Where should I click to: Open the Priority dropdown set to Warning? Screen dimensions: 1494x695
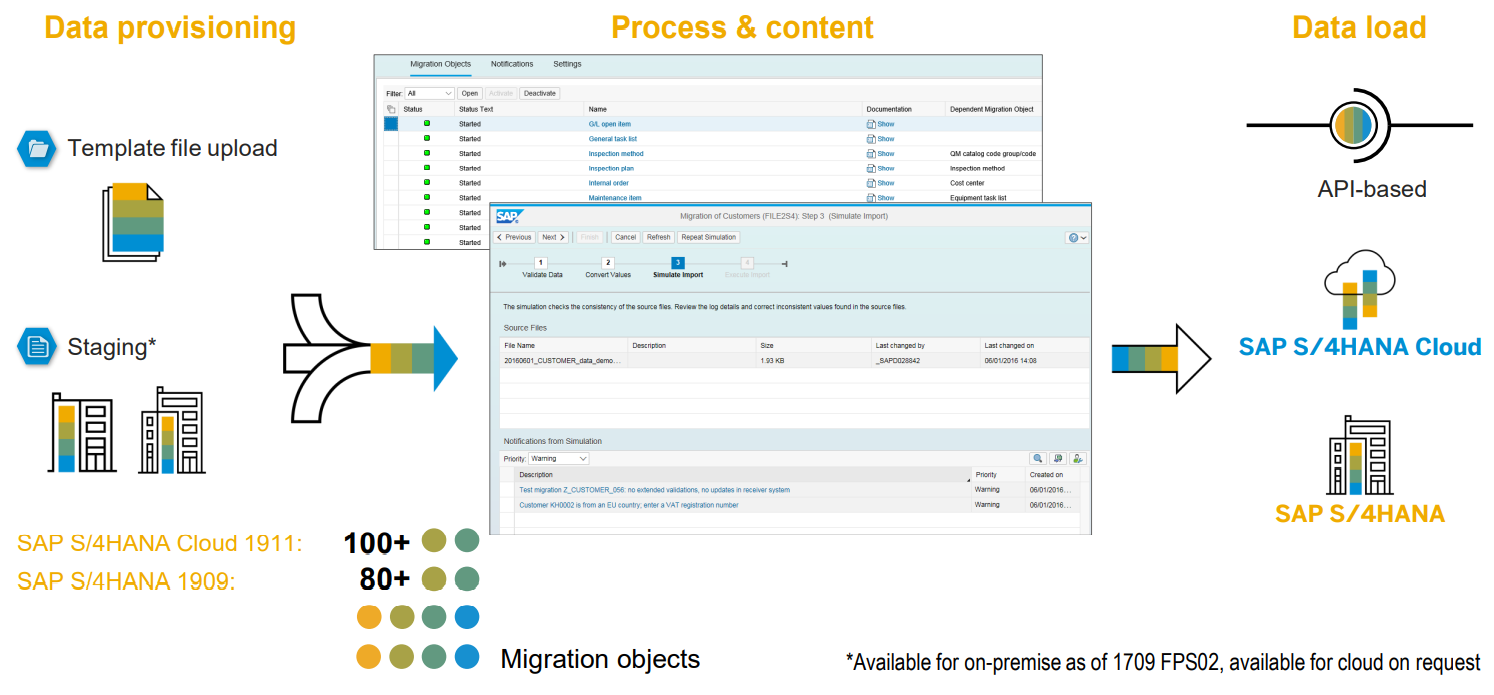click(x=558, y=458)
